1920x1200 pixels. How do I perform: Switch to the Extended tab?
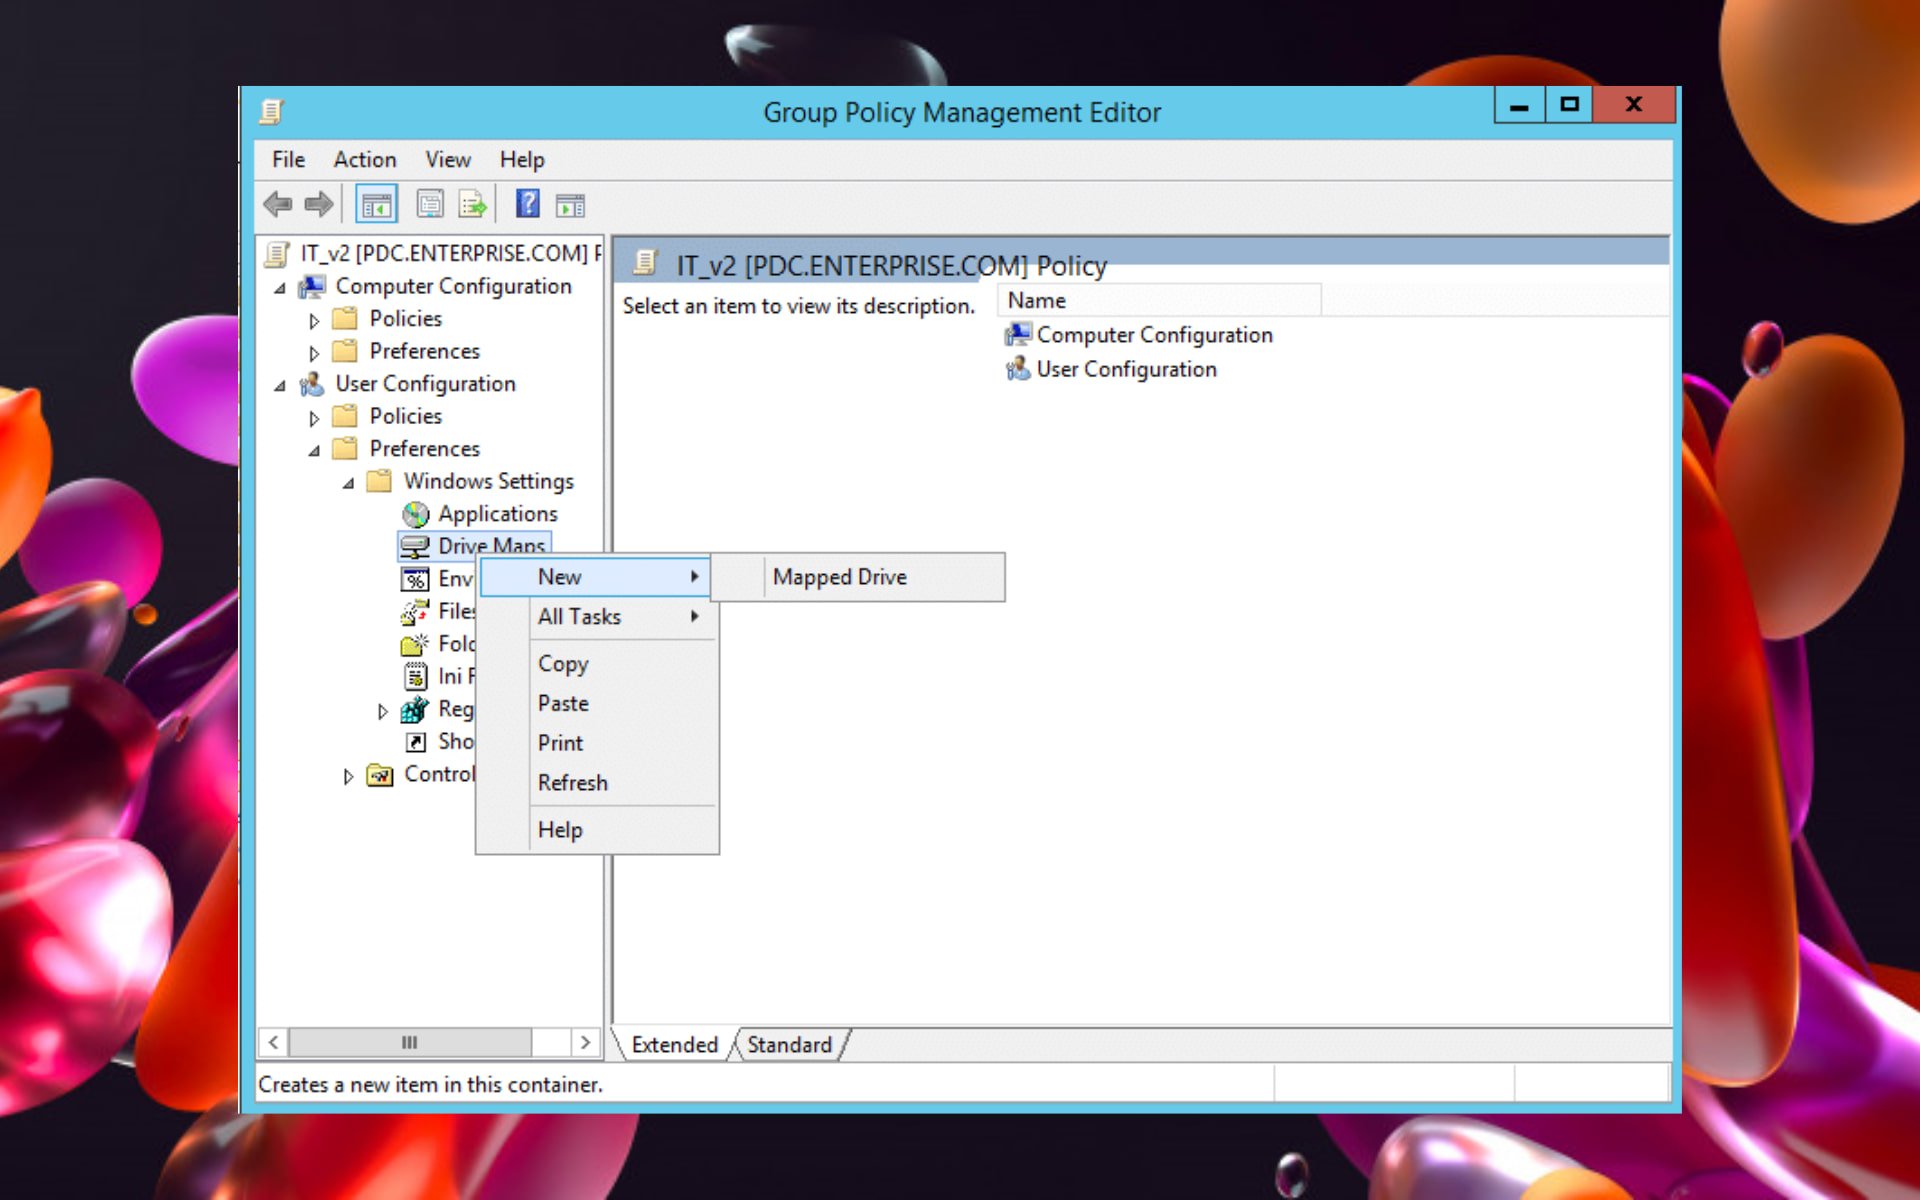point(675,1045)
